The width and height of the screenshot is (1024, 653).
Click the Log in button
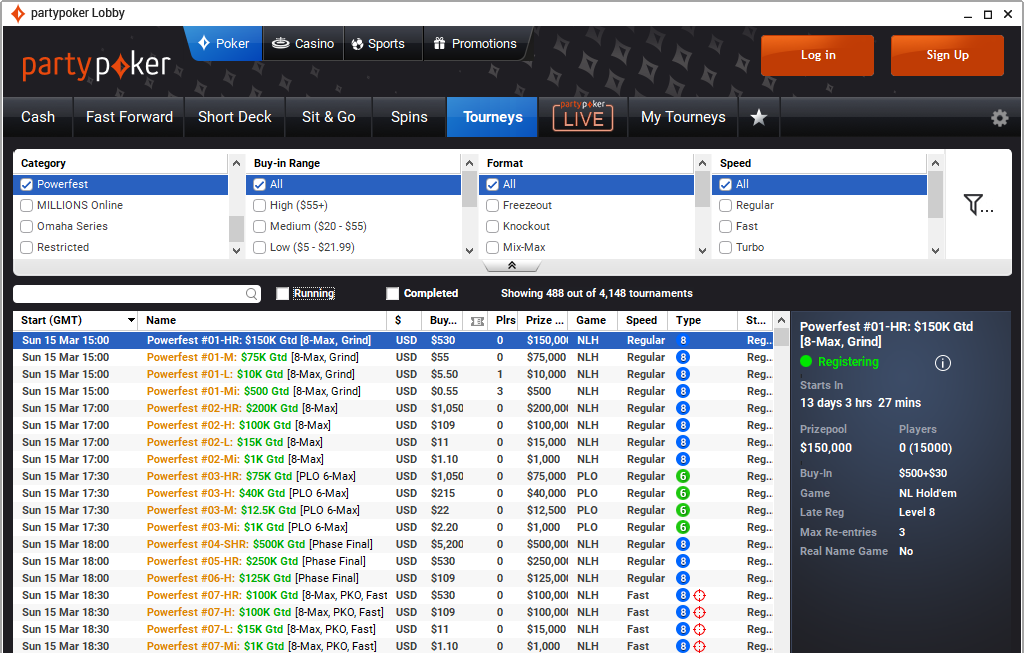[818, 56]
